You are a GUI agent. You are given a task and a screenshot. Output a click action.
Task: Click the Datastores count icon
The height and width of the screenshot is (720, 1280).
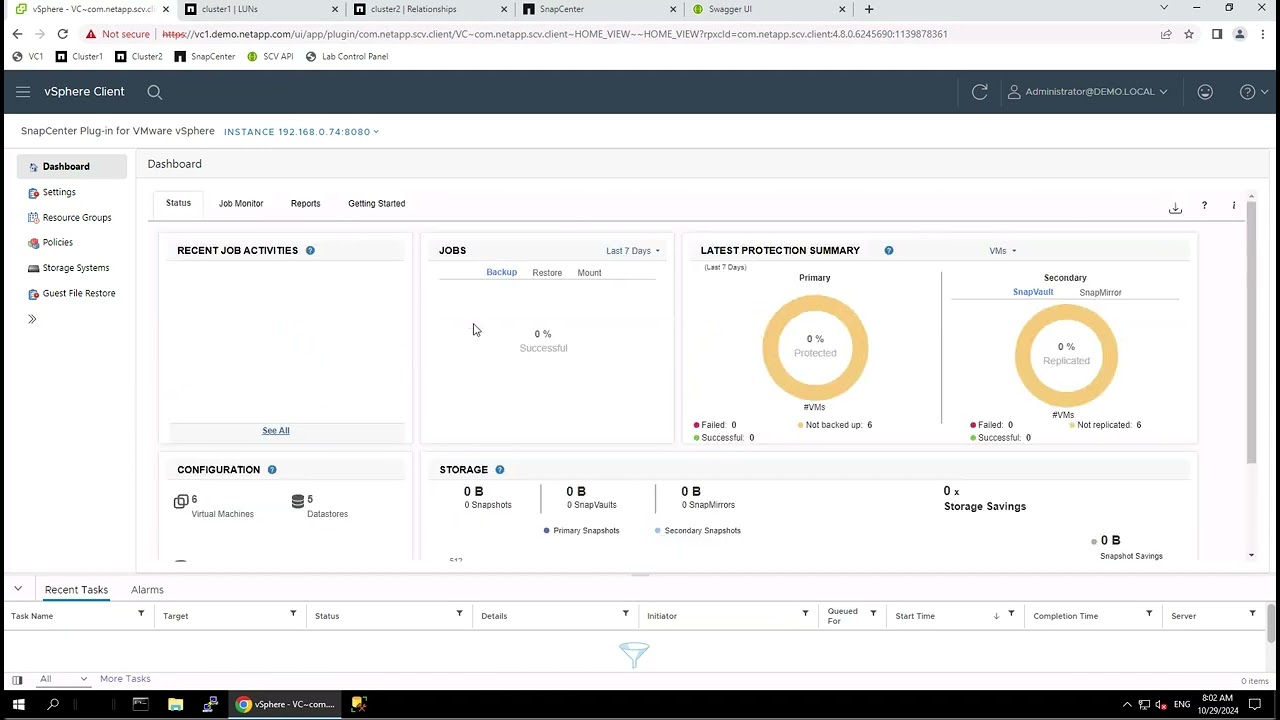pyautogui.click(x=298, y=501)
